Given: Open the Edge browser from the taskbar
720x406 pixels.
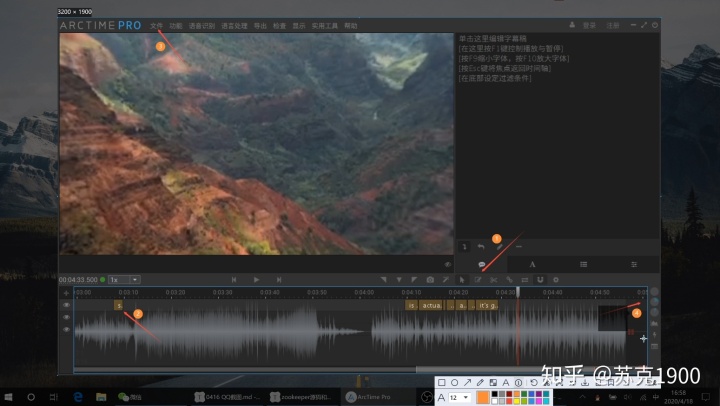Looking at the screenshot, I should pyautogui.click(x=78, y=397).
